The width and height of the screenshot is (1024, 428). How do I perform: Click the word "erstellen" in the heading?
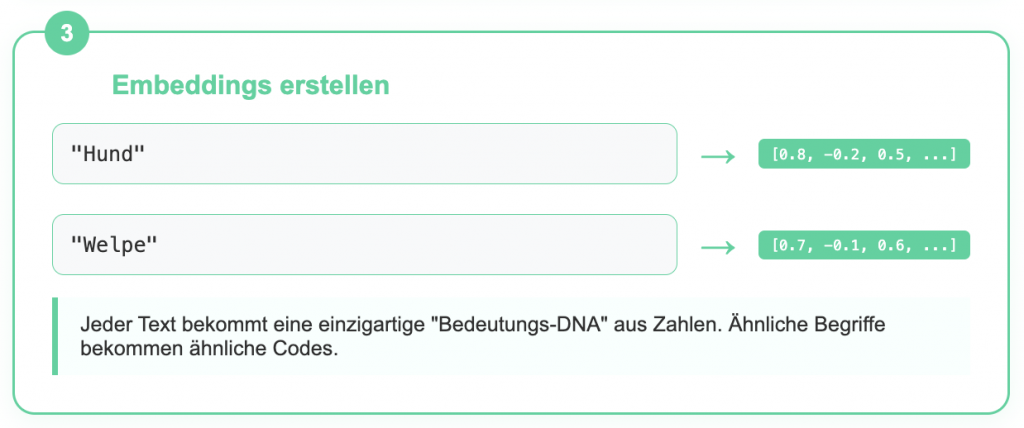point(333,86)
